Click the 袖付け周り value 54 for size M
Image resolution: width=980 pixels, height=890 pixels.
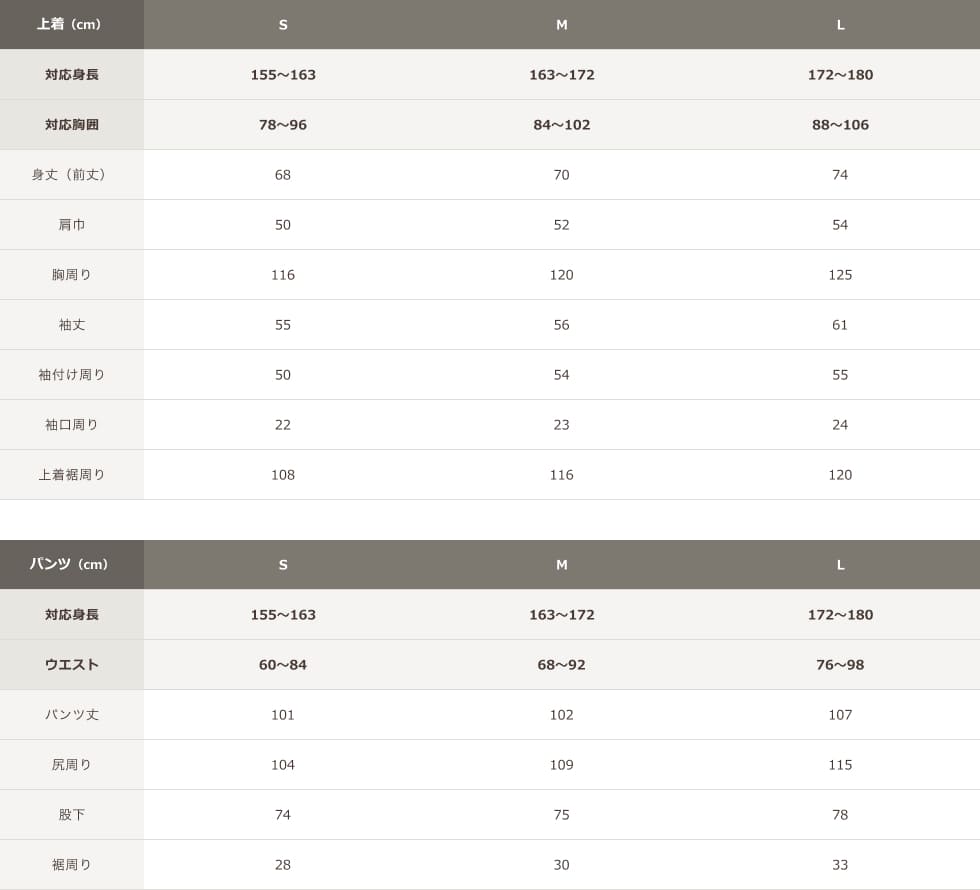[x=561, y=375]
